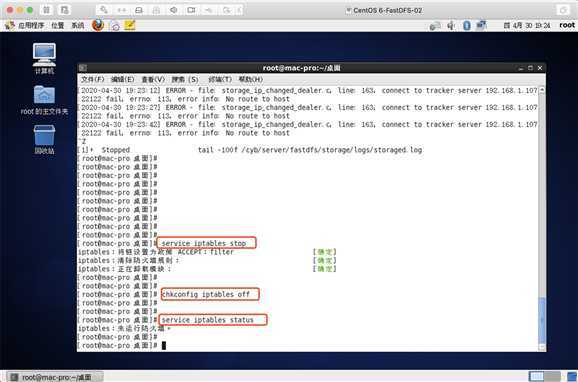Click the 'CentOS 6-FastDFS-02' VM window title
Image resolution: width=578 pixels, height=382 pixels.
(387, 10)
